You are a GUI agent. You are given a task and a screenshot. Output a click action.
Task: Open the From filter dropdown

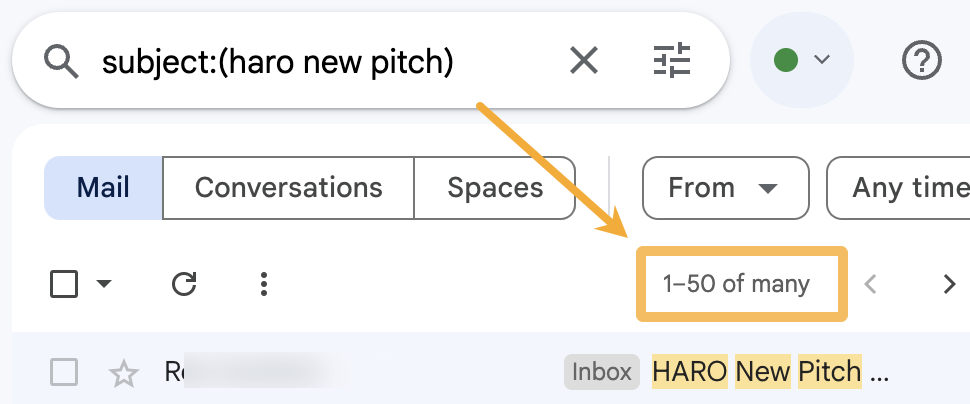click(x=724, y=188)
